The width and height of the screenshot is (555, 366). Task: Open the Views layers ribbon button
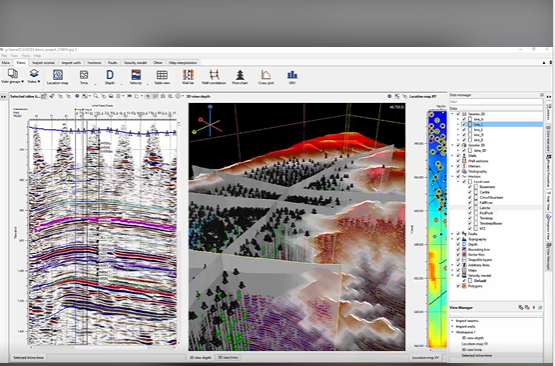[x=34, y=76]
